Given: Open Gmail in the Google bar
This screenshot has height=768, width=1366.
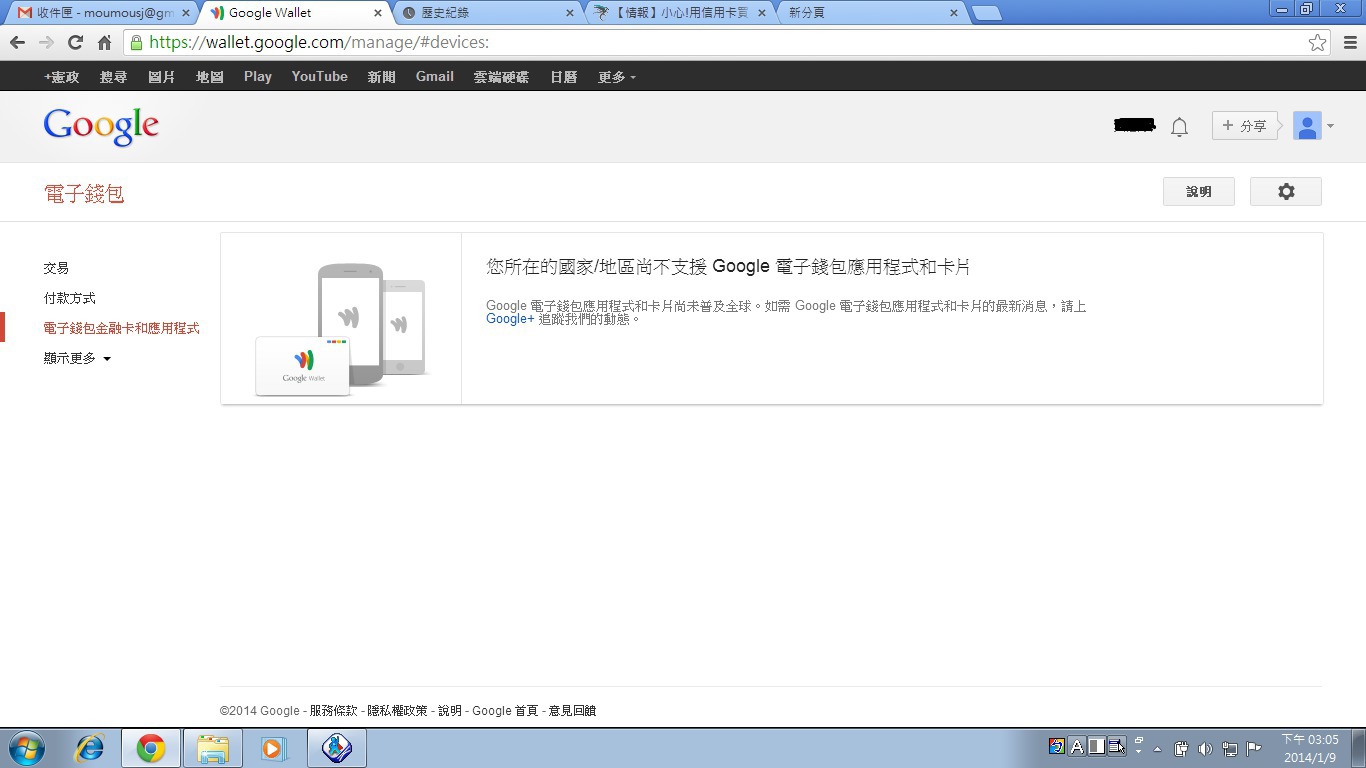Looking at the screenshot, I should [435, 77].
